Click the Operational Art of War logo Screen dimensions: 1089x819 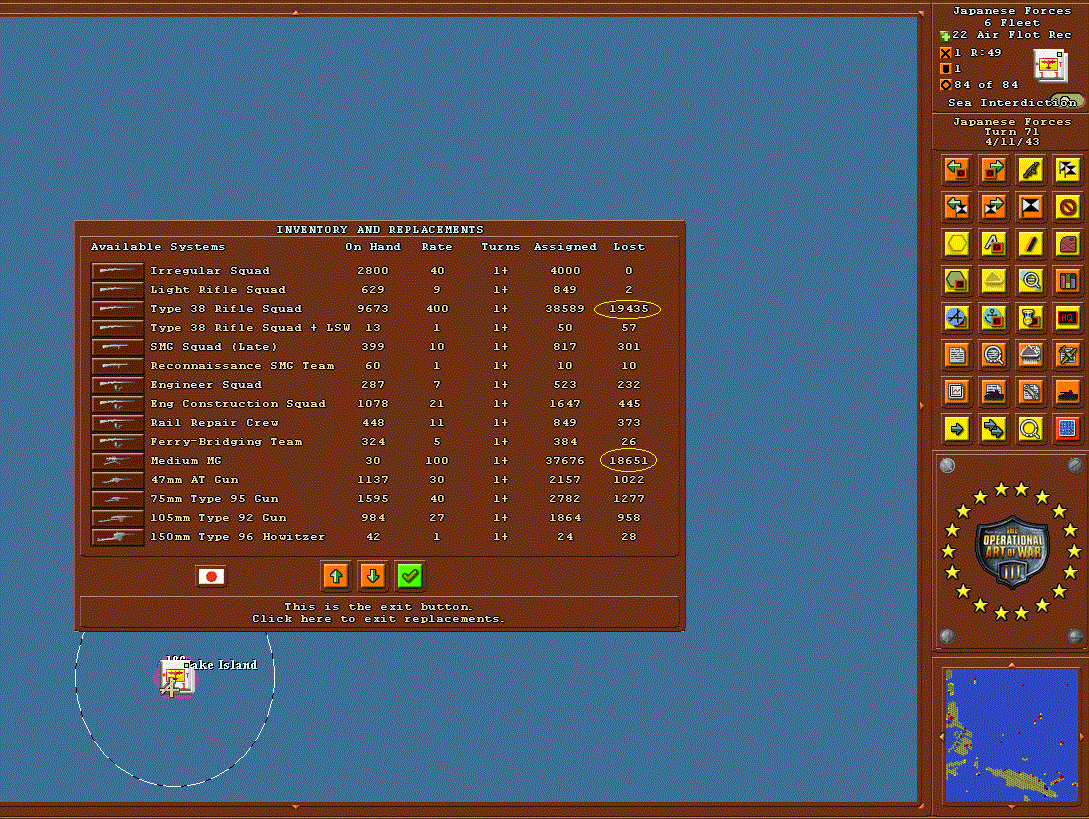click(1013, 552)
